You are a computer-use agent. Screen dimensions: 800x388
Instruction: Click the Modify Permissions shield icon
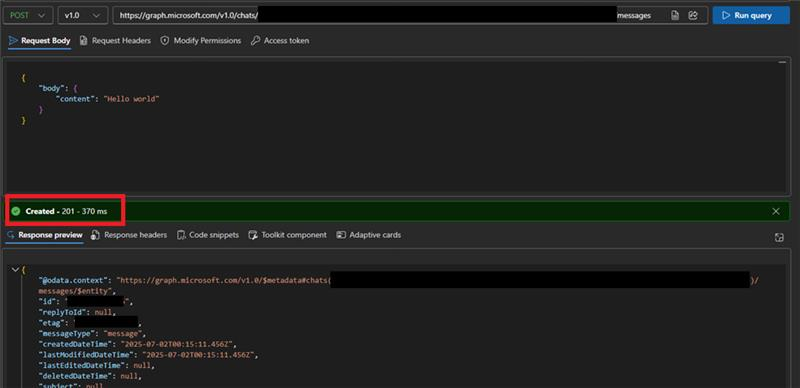(x=164, y=41)
